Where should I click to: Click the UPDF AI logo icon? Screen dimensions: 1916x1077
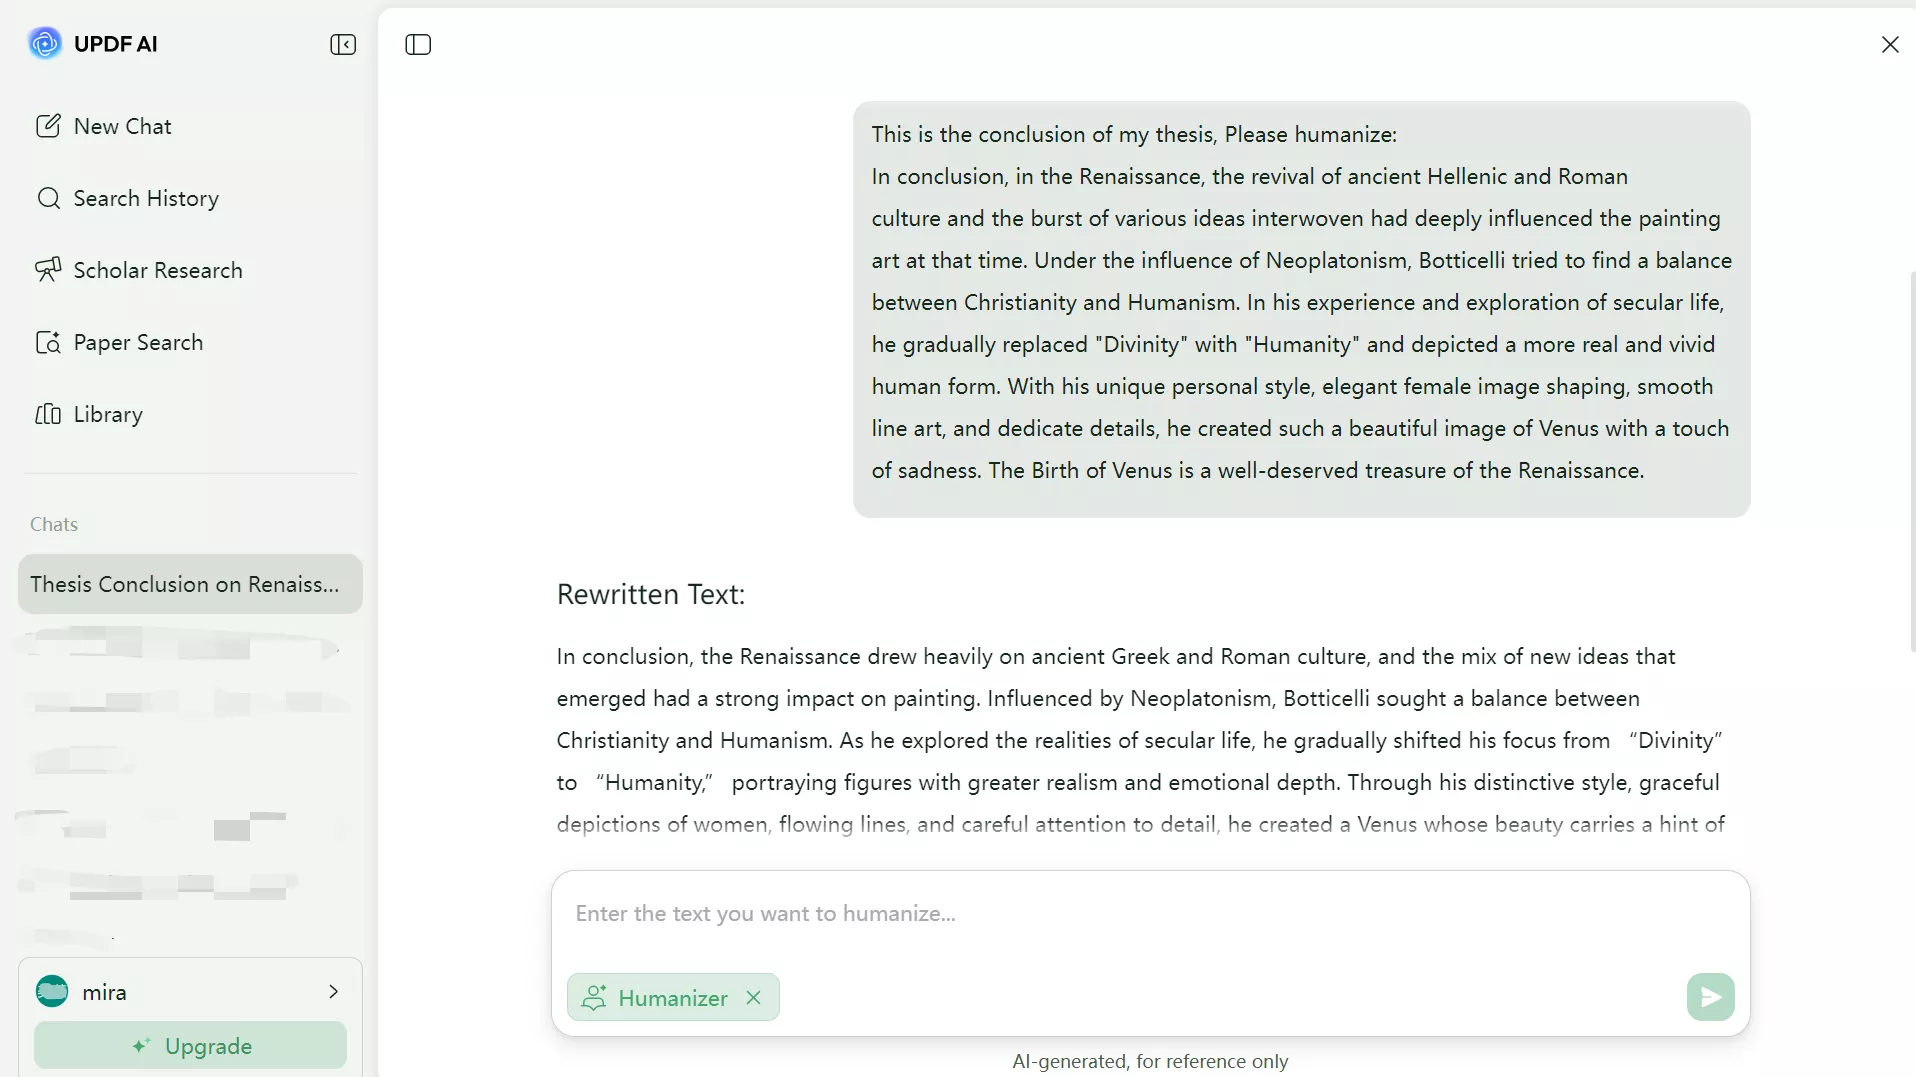(x=44, y=43)
